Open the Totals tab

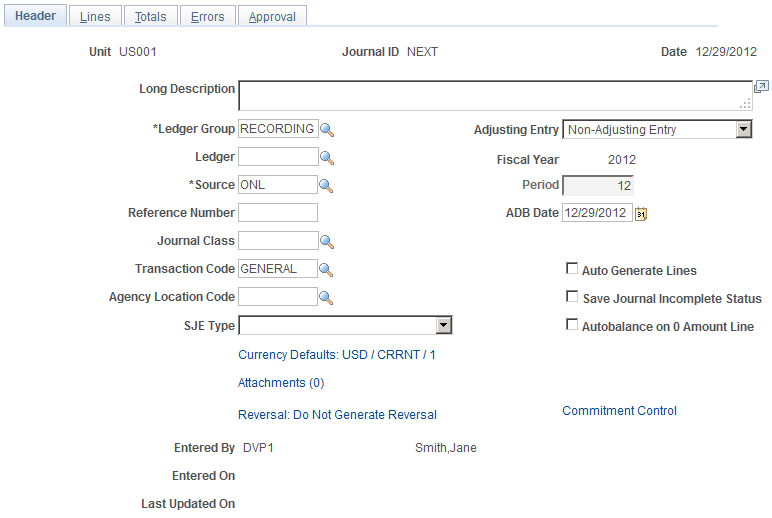(151, 16)
